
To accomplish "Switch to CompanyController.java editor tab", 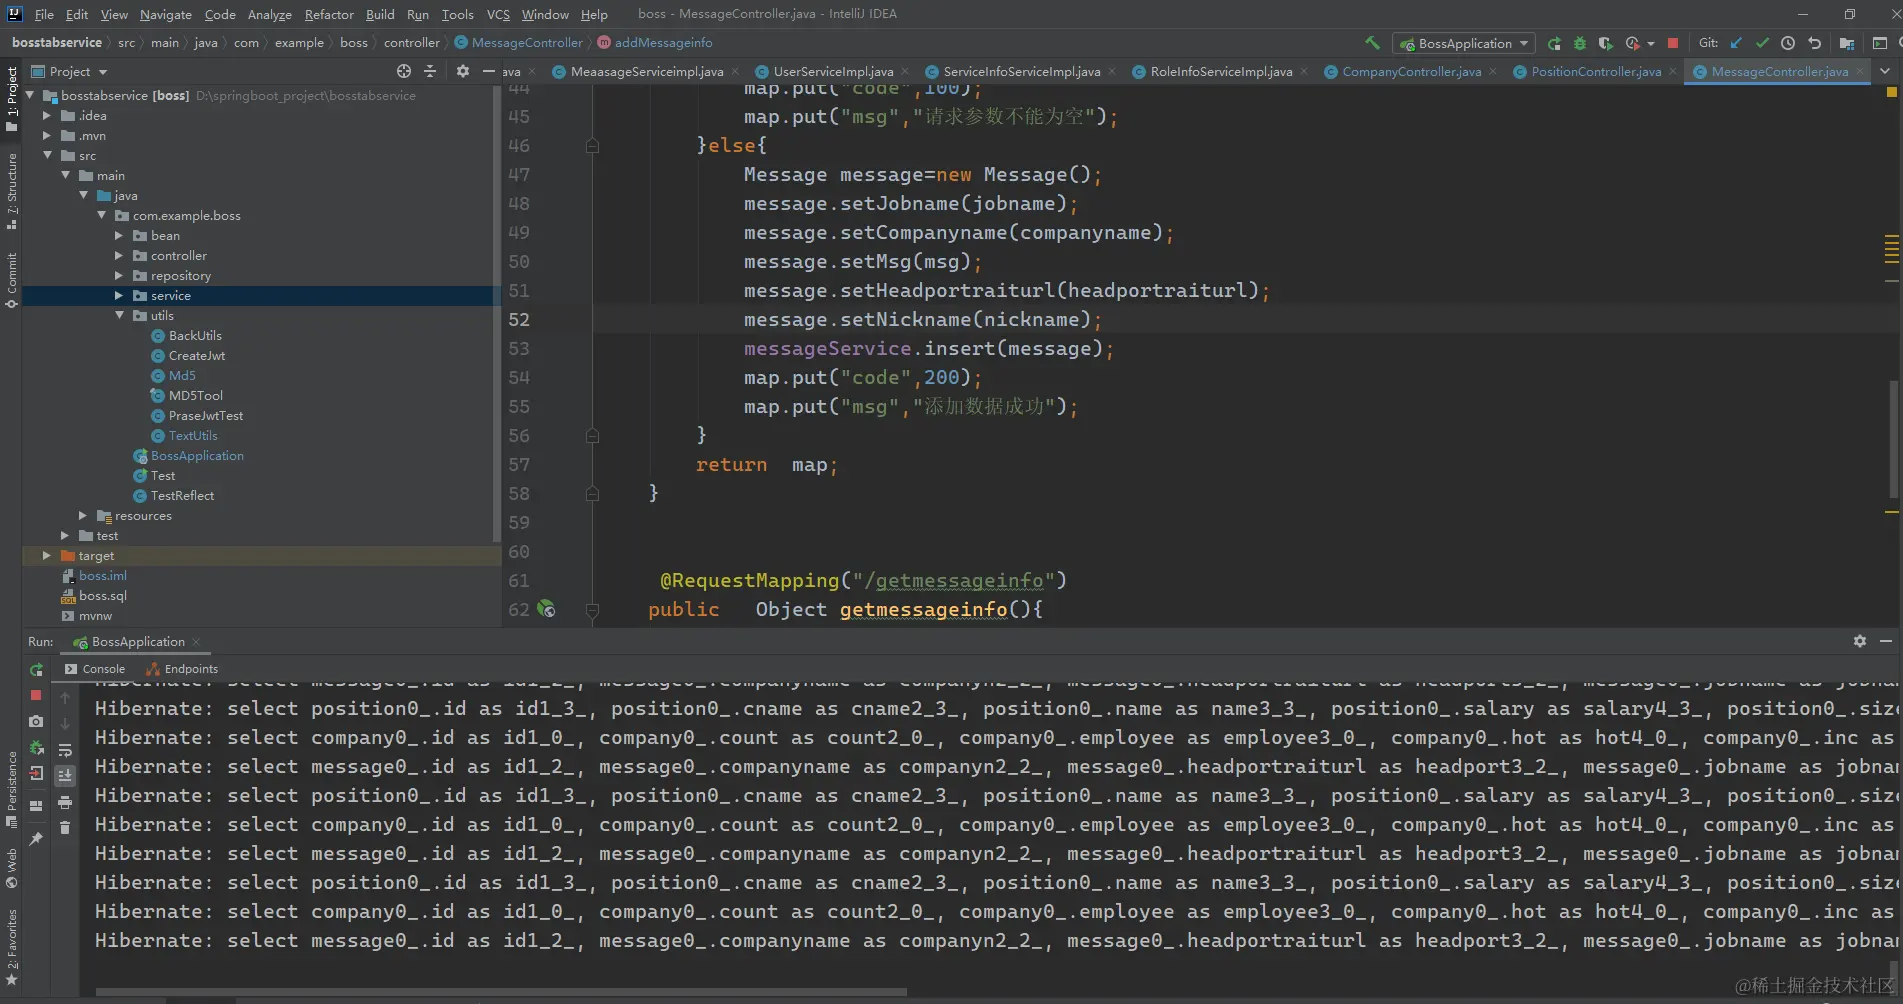I will (1411, 71).
